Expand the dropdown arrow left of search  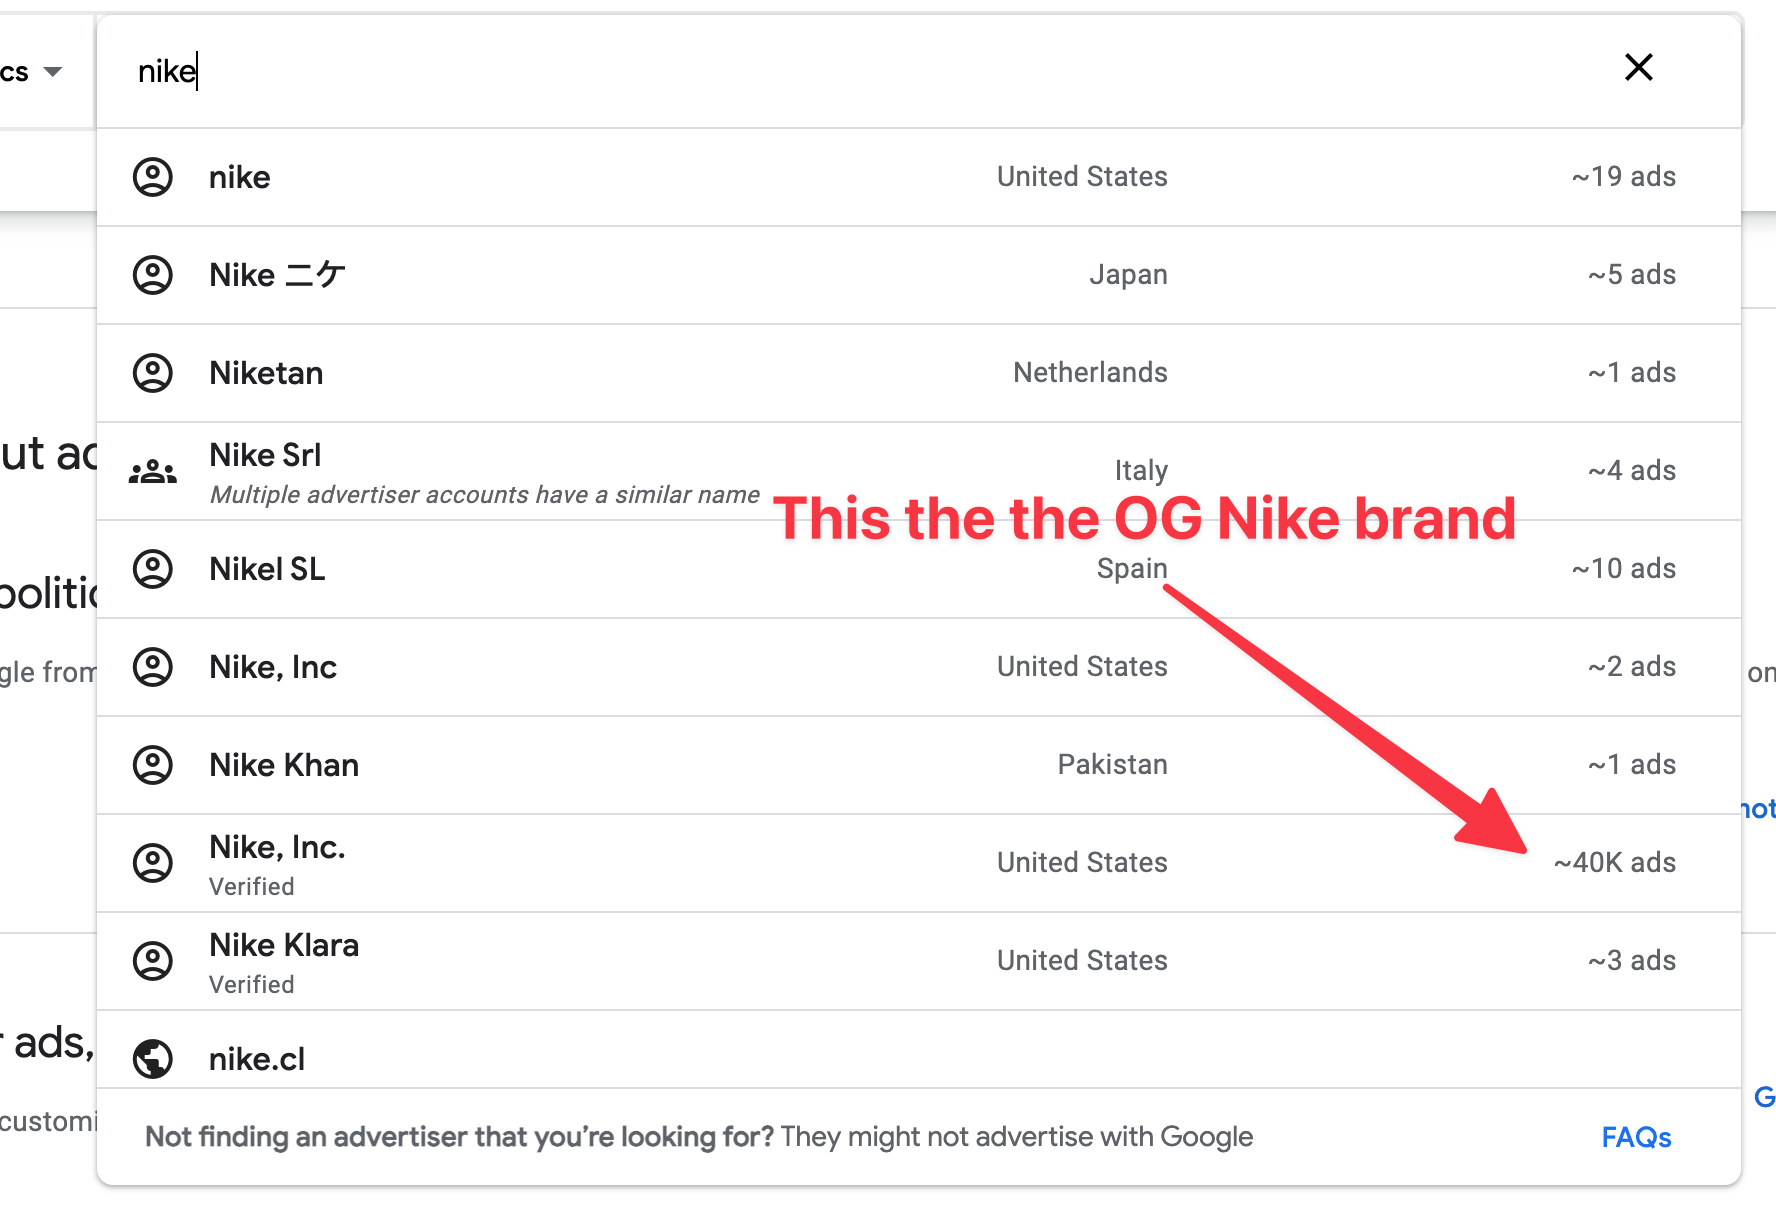point(53,72)
